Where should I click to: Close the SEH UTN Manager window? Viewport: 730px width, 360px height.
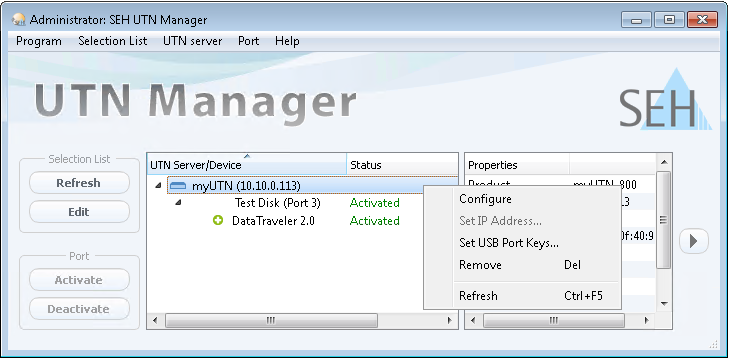click(x=702, y=20)
